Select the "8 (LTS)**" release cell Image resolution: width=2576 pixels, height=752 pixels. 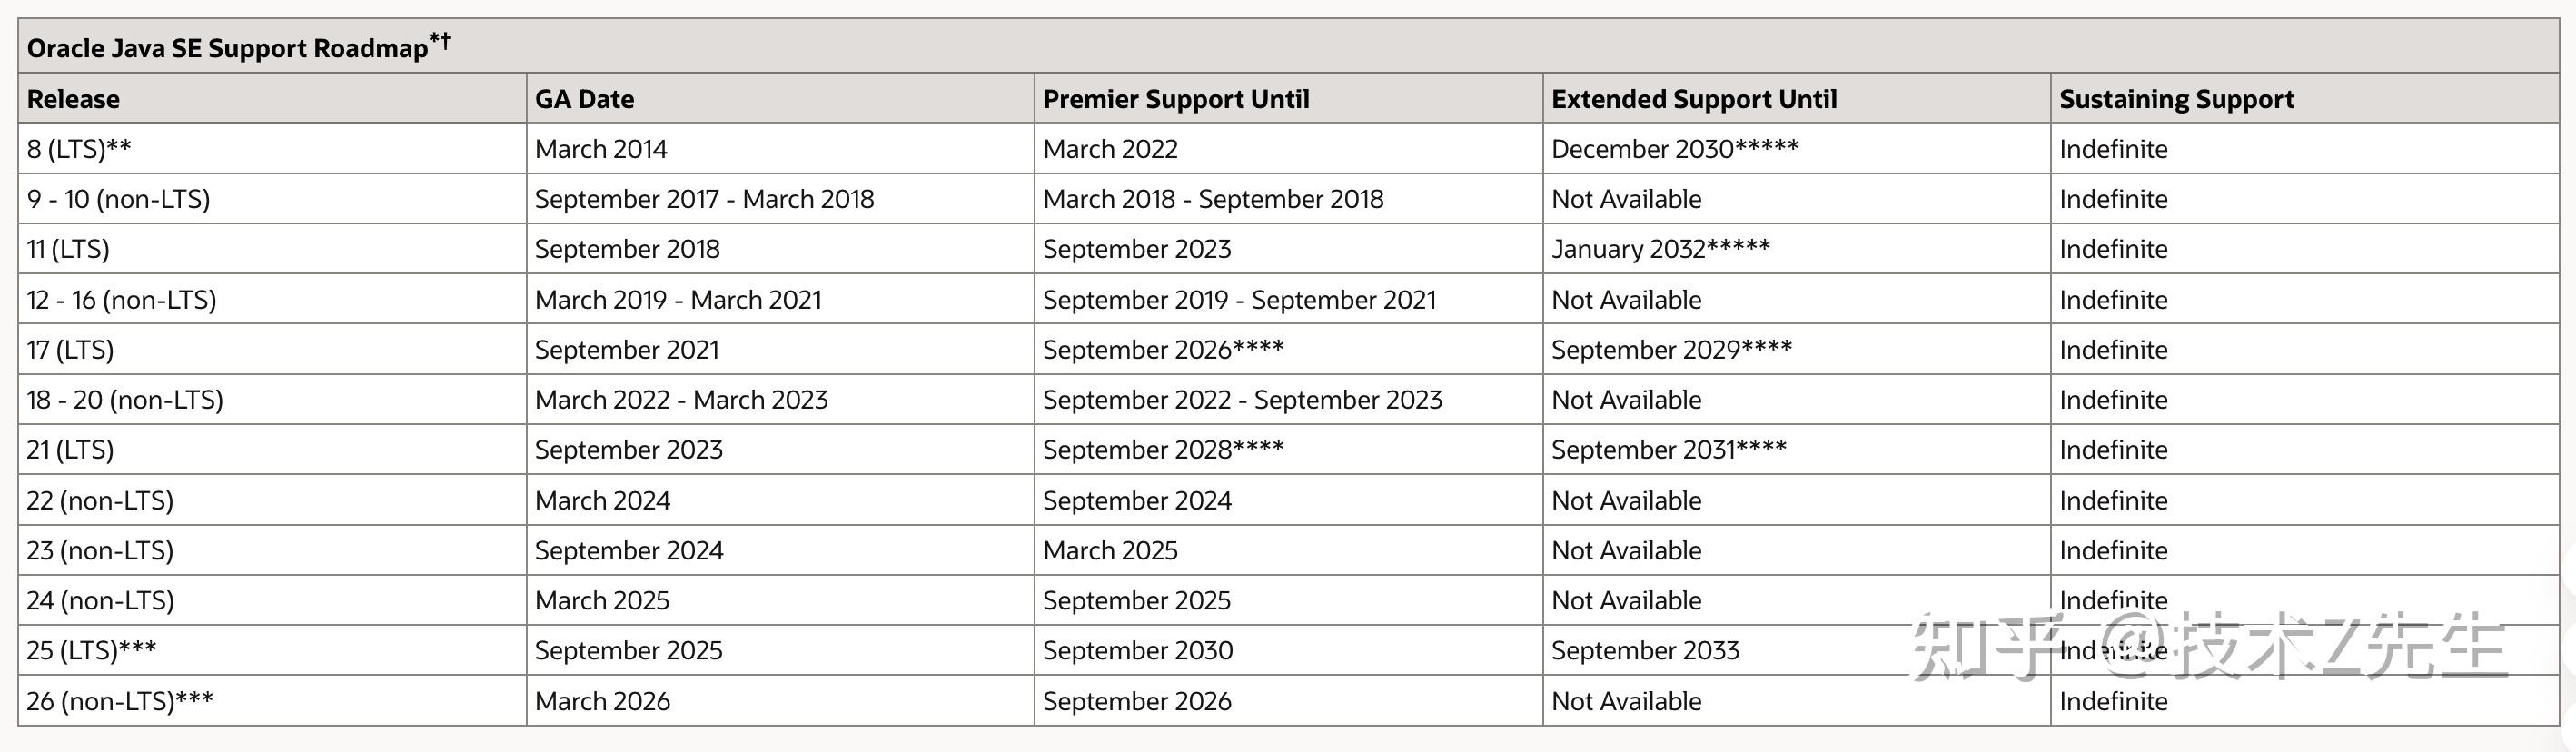point(79,149)
